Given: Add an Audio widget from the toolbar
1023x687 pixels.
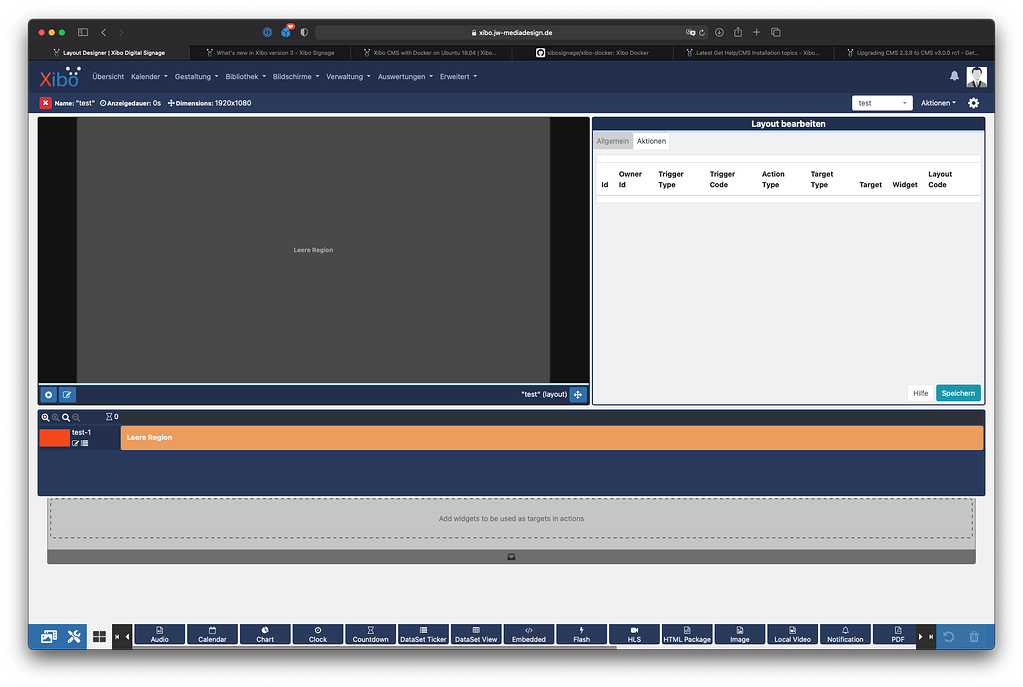Looking at the screenshot, I should click(159, 635).
